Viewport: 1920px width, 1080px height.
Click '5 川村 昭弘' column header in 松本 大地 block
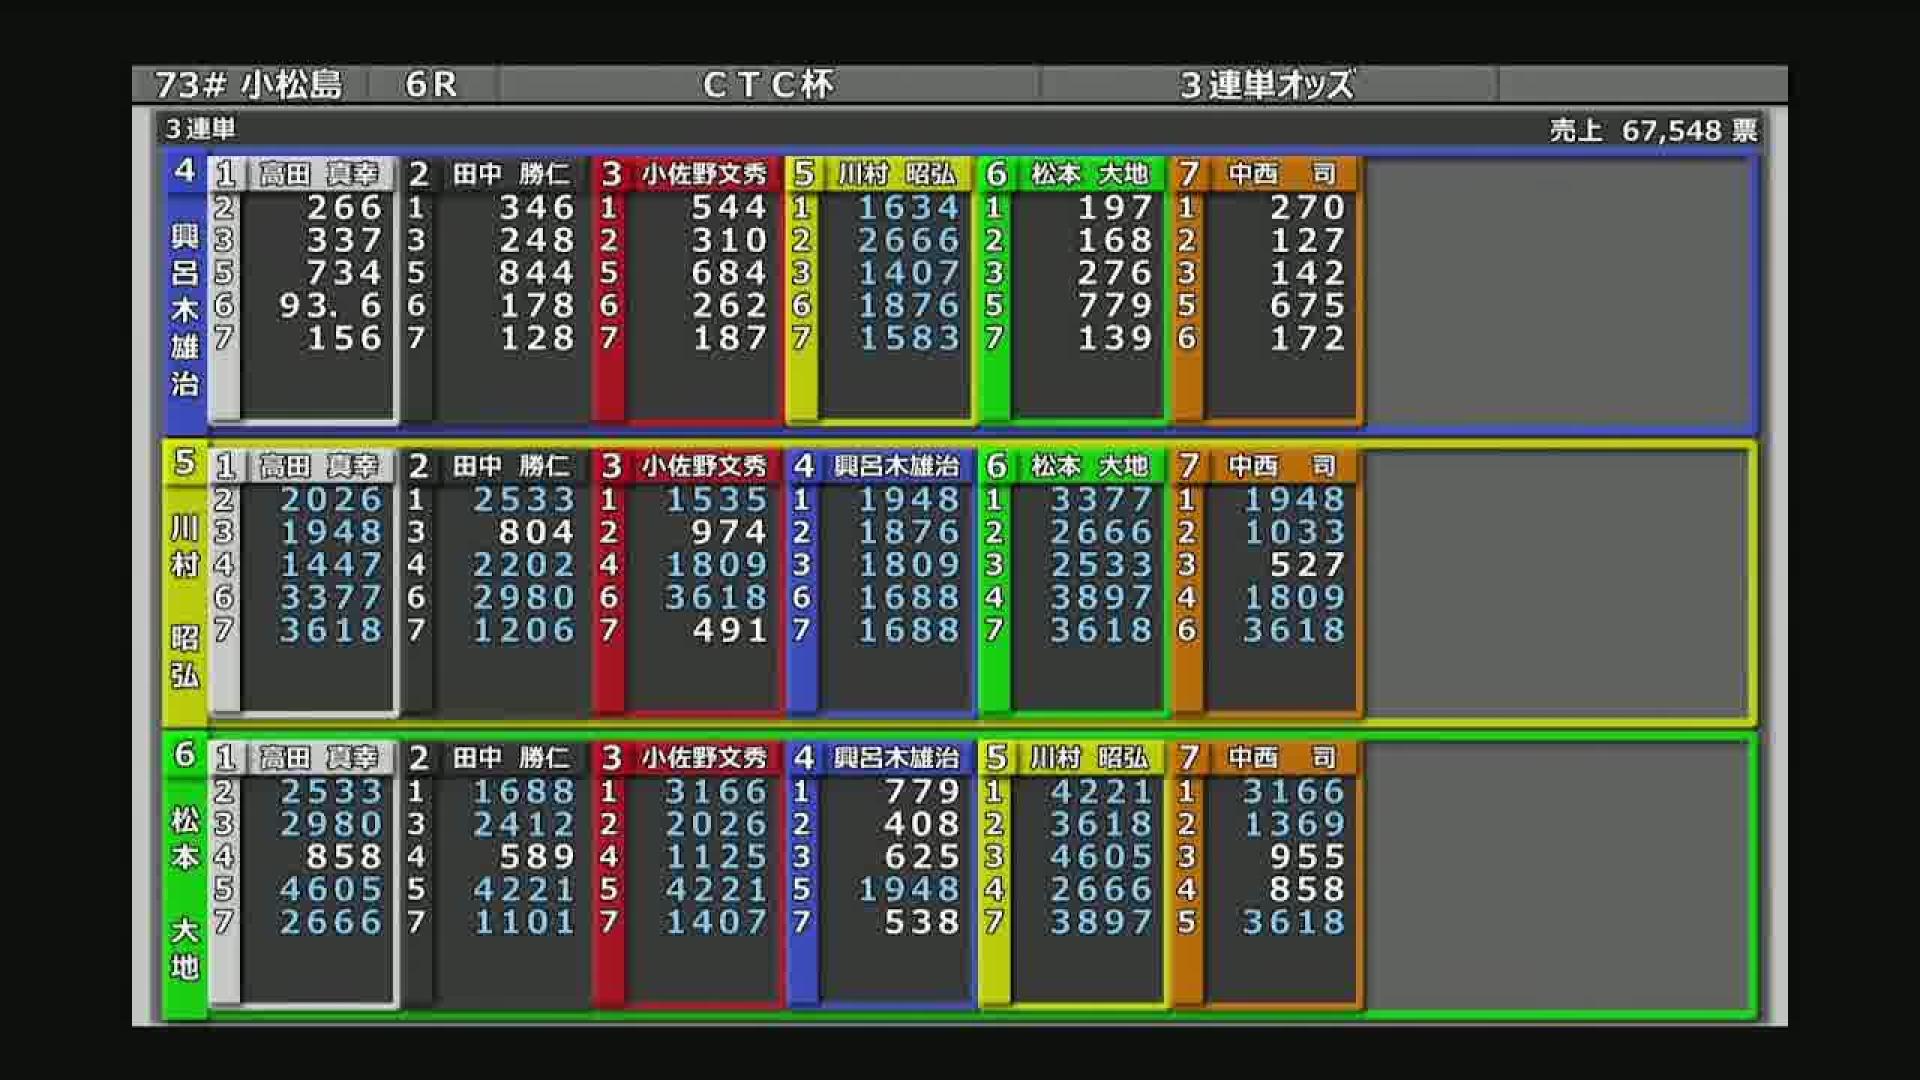pos(1071,758)
